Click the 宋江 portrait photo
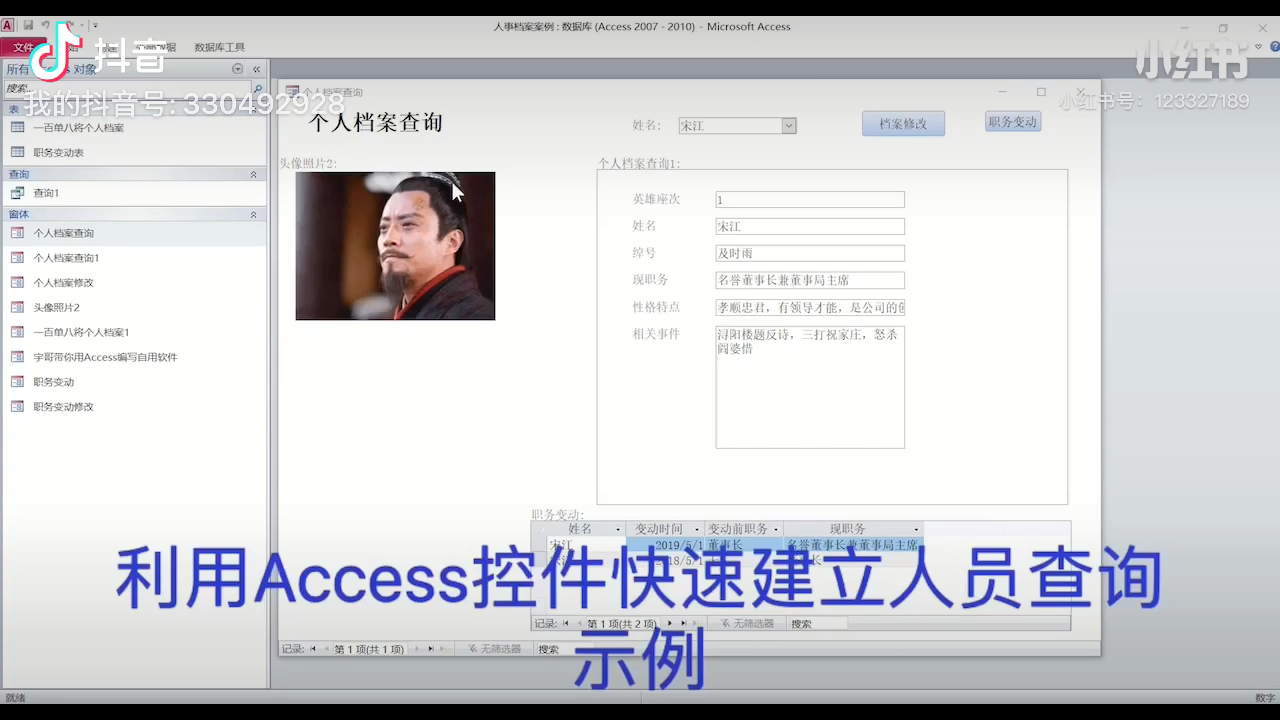 (395, 246)
